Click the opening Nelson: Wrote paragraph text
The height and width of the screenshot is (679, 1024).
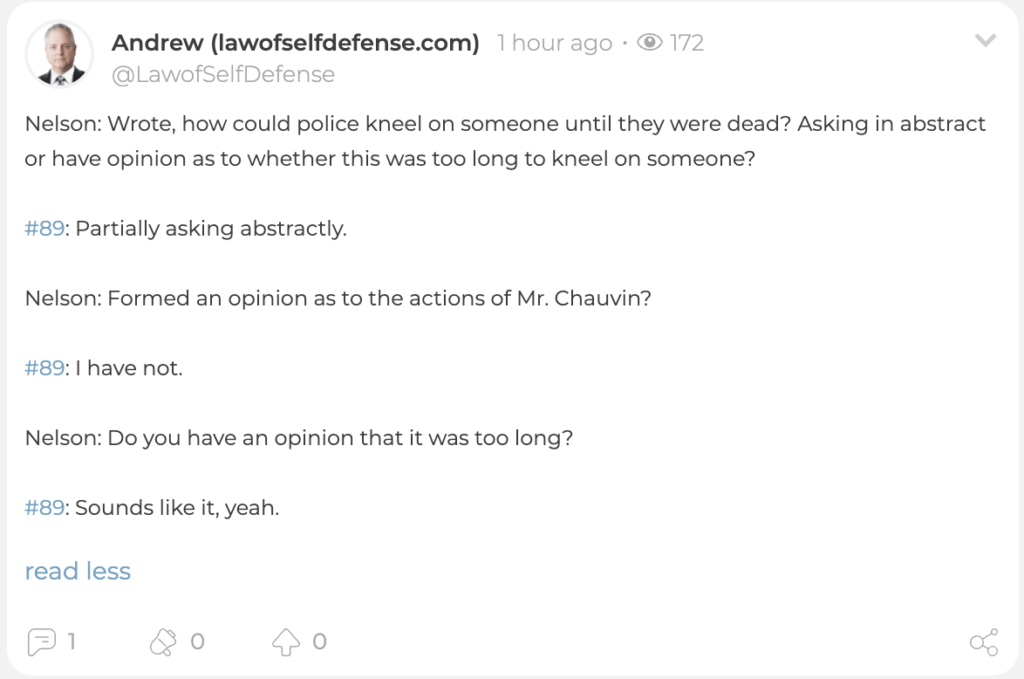pos(505,141)
